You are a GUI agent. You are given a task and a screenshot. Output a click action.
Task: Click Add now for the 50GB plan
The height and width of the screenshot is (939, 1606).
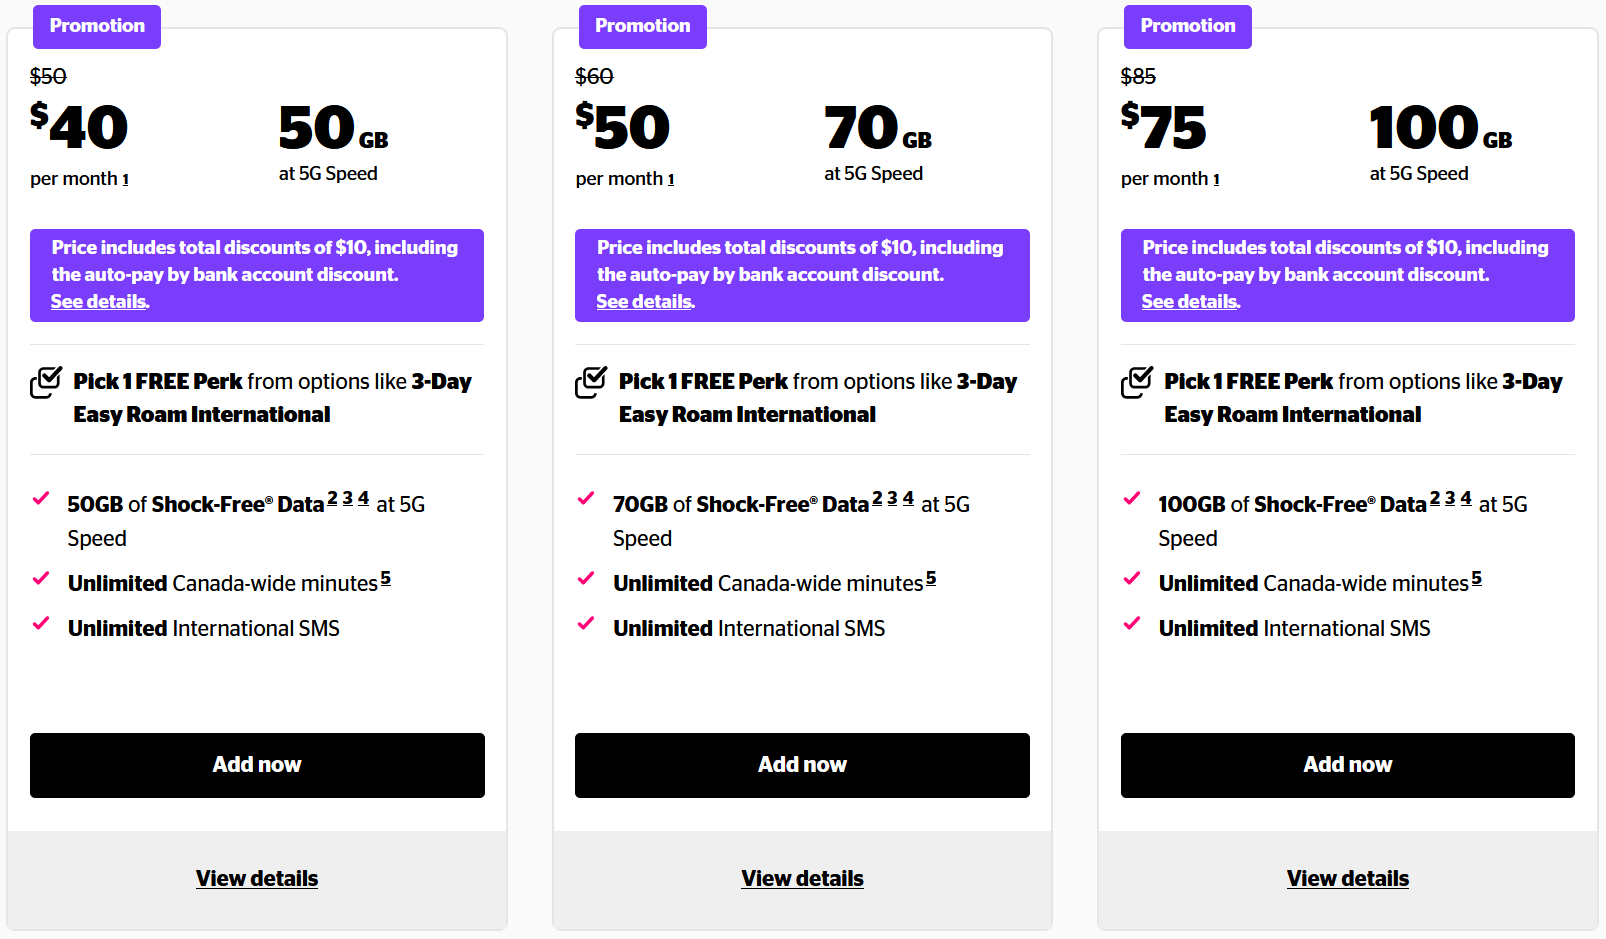tap(256, 765)
